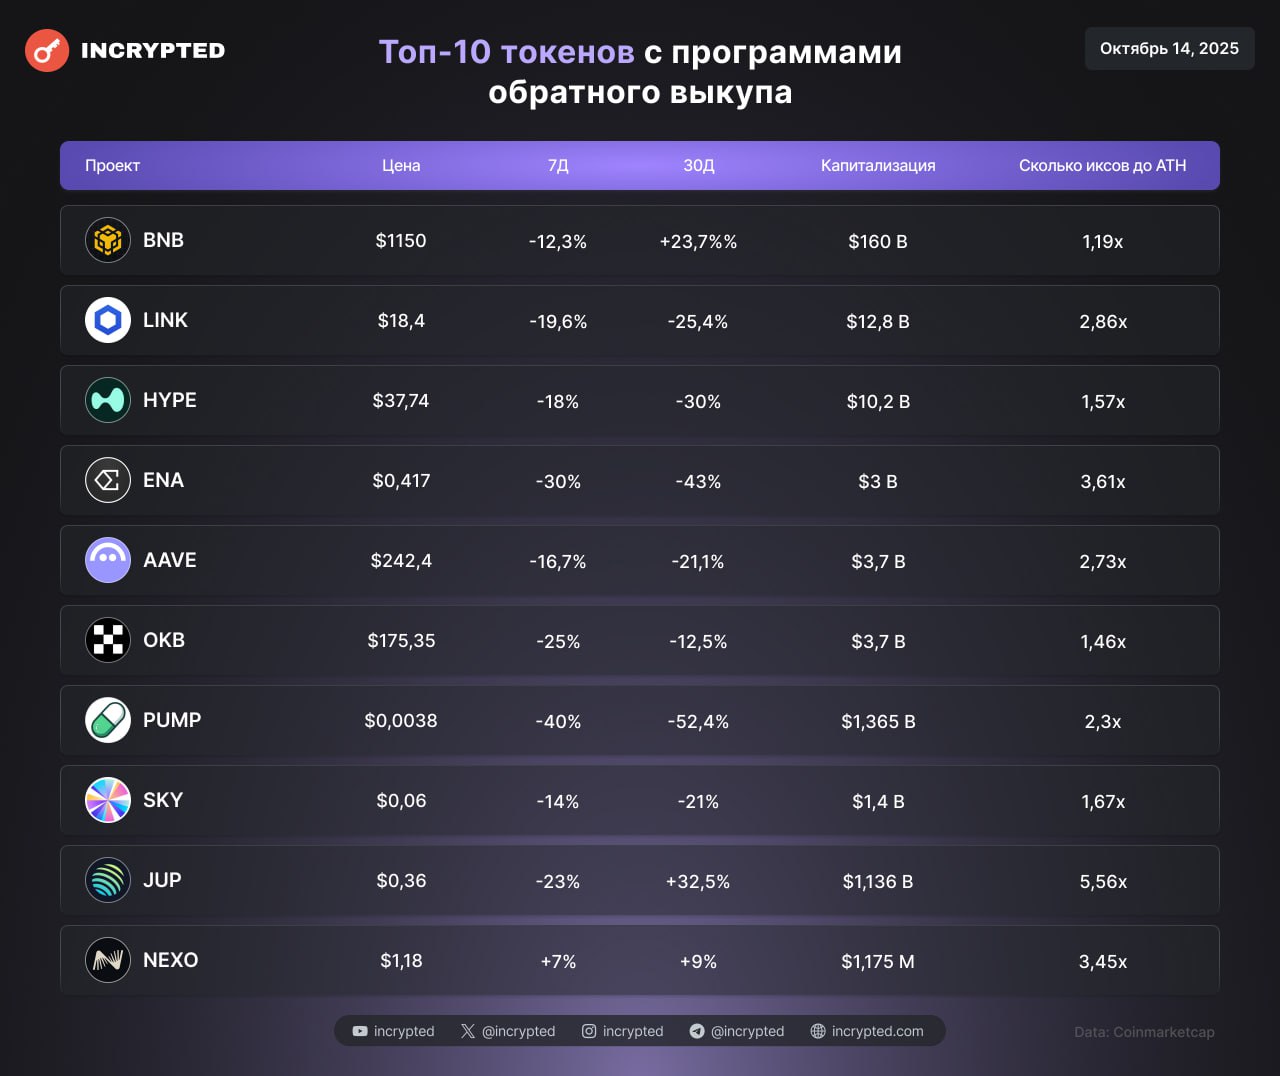Image resolution: width=1280 pixels, height=1076 pixels.
Task: Select the SKY colorful icon
Action: click(108, 800)
